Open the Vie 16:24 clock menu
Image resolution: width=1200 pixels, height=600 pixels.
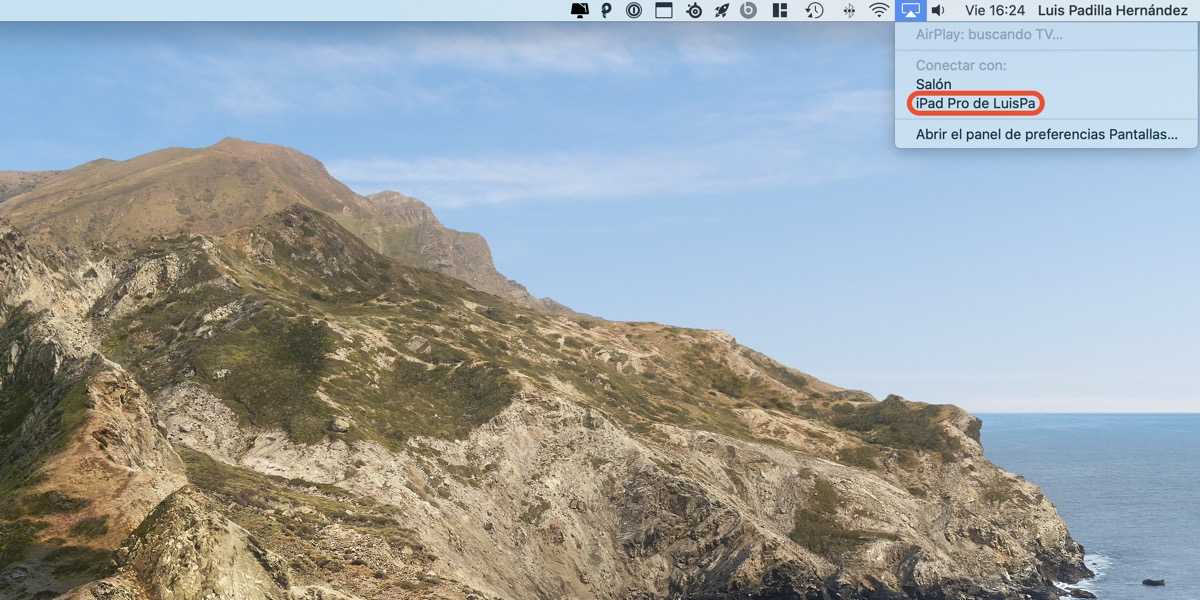(994, 10)
